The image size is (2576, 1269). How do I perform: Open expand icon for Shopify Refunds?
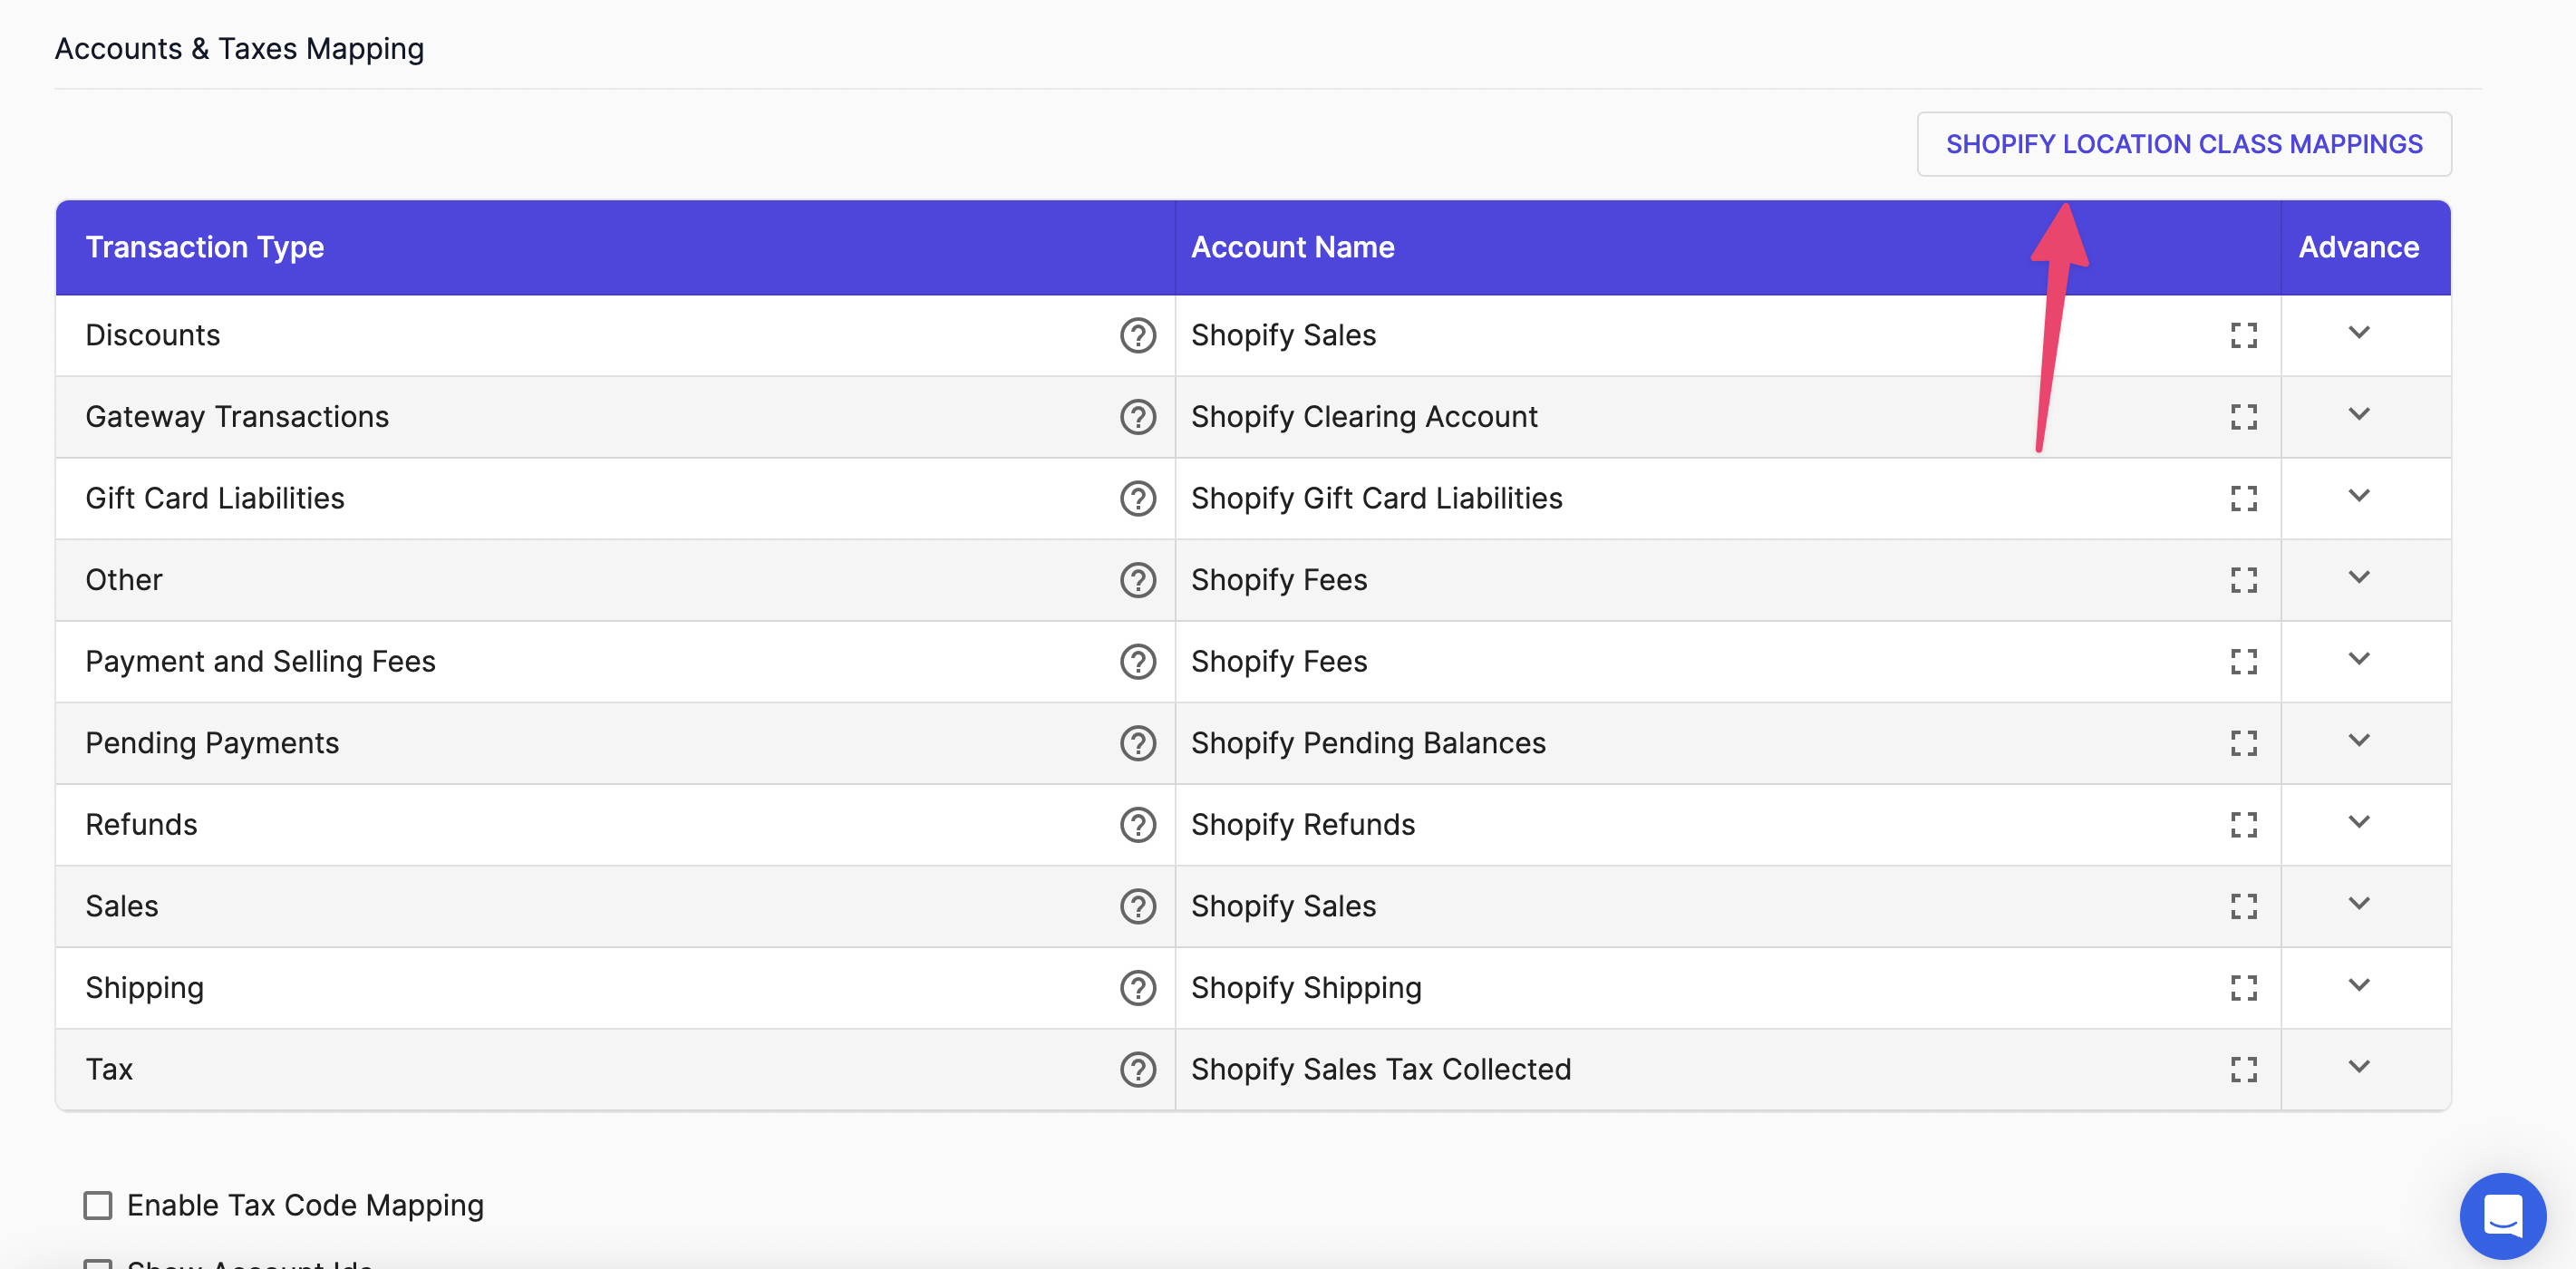coord(2243,825)
